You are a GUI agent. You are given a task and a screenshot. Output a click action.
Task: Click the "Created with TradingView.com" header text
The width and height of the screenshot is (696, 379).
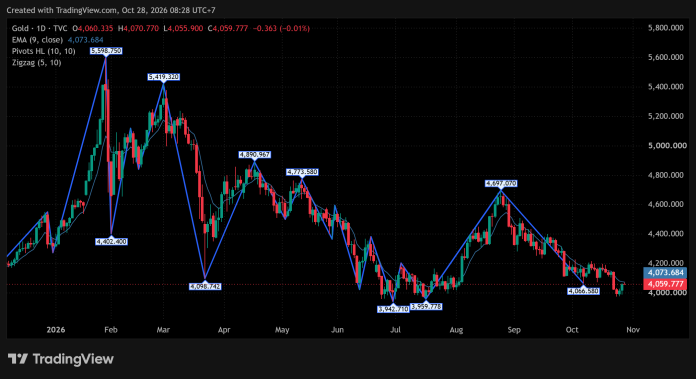pos(62,10)
